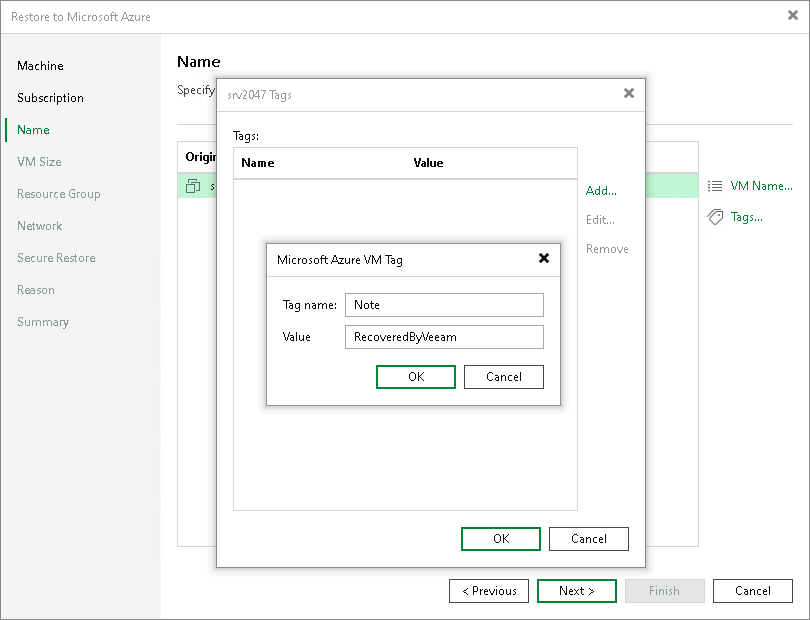
Task: Click Remove to delete a tag
Action: [606, 248]
